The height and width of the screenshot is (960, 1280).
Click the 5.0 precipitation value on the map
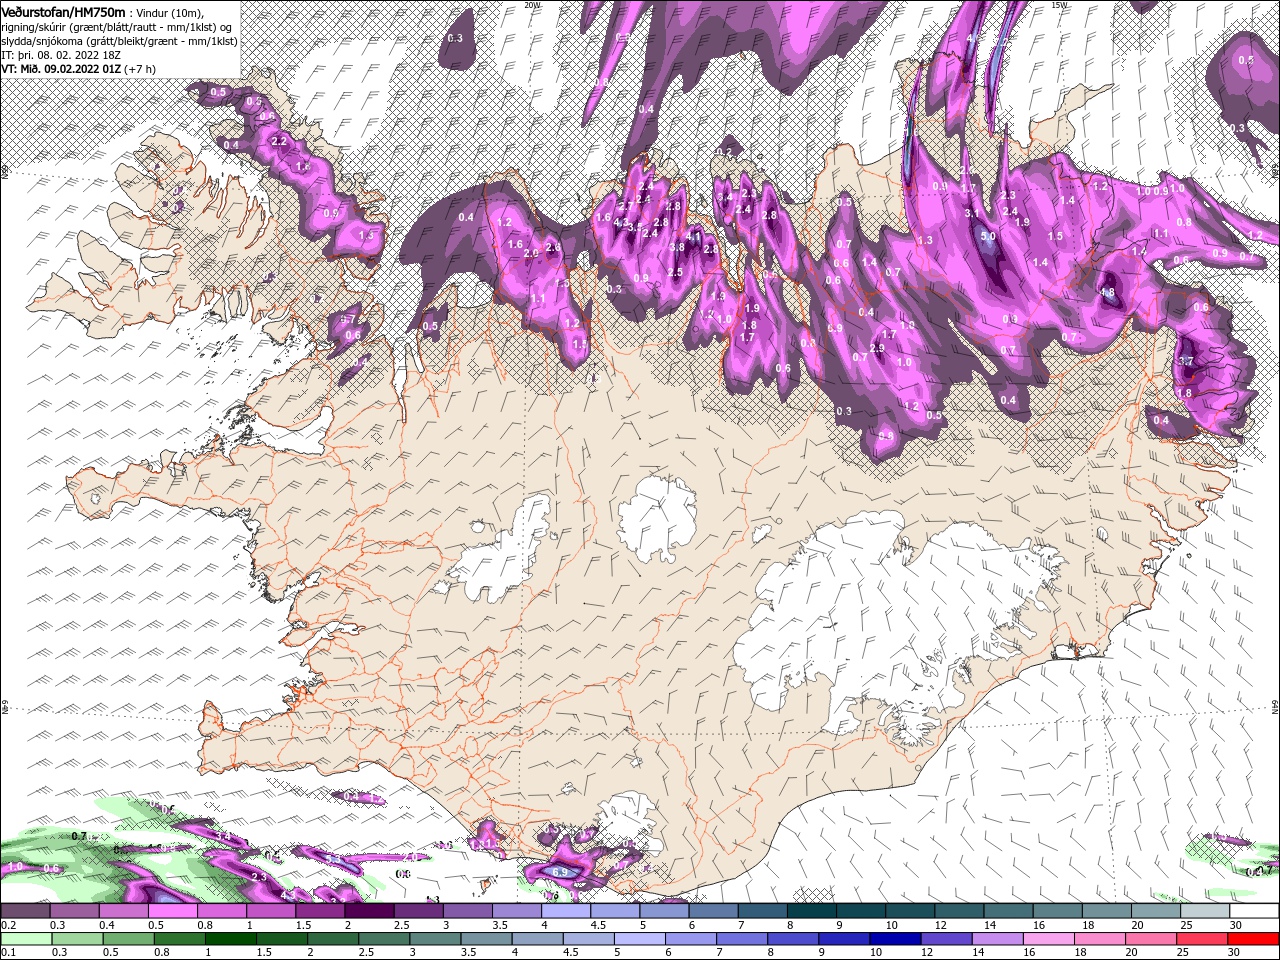point(988,237)
